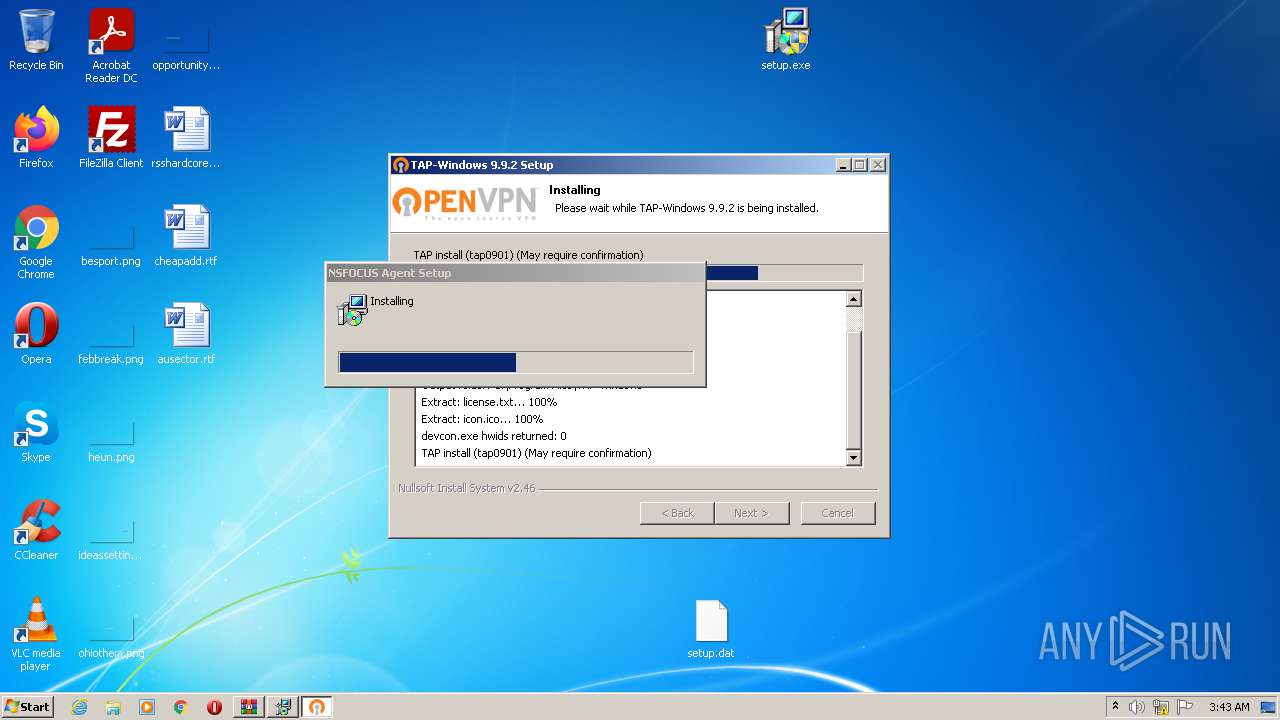Click the Back button in TAP-Windows Setup

[x=677, y=513]
